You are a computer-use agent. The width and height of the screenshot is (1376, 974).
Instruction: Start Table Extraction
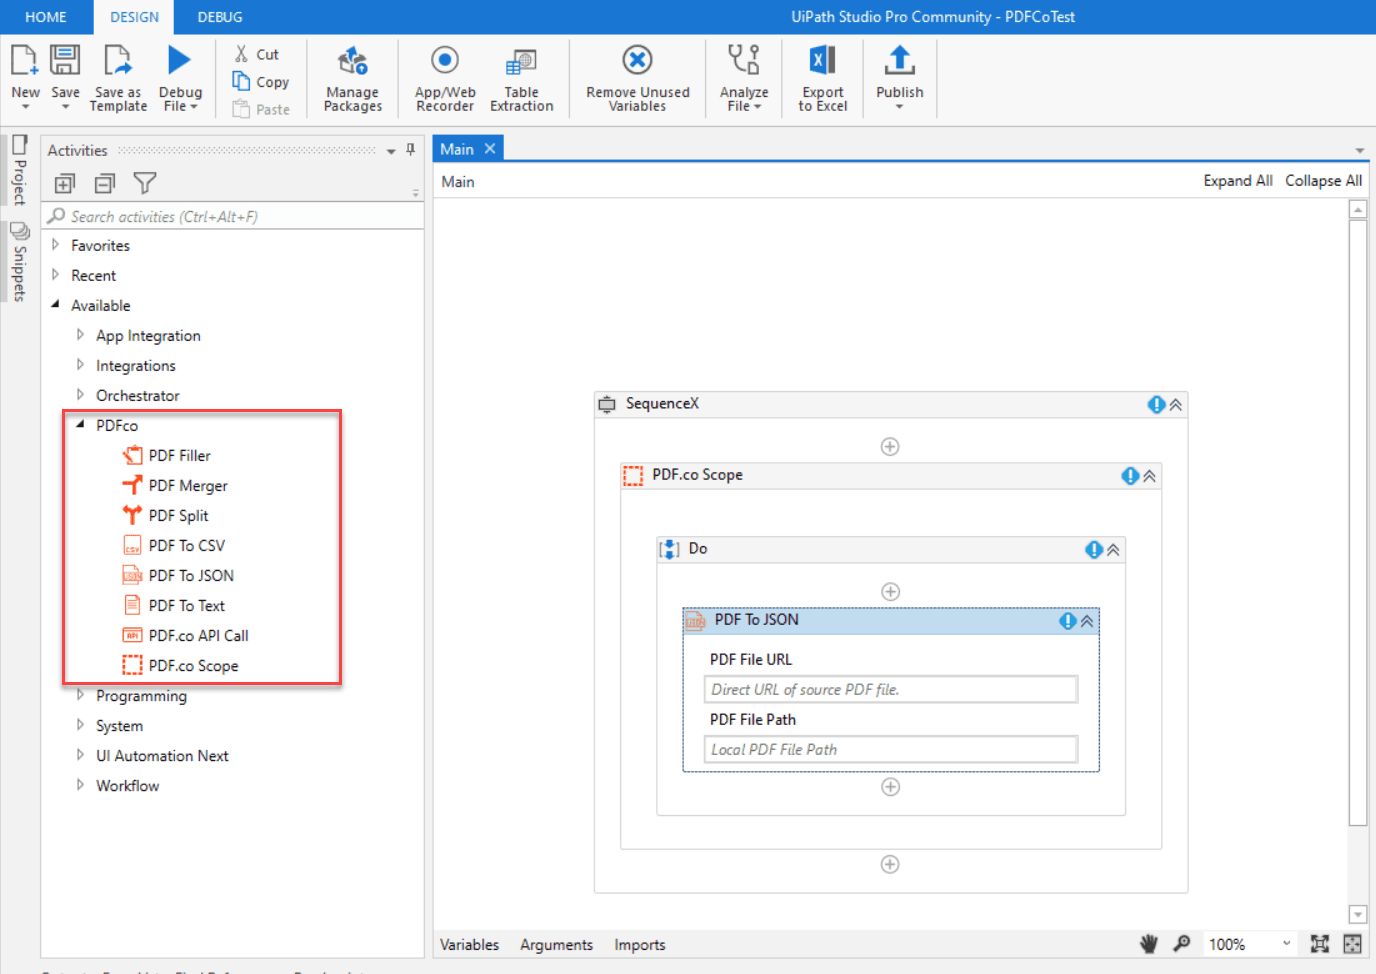521,78
